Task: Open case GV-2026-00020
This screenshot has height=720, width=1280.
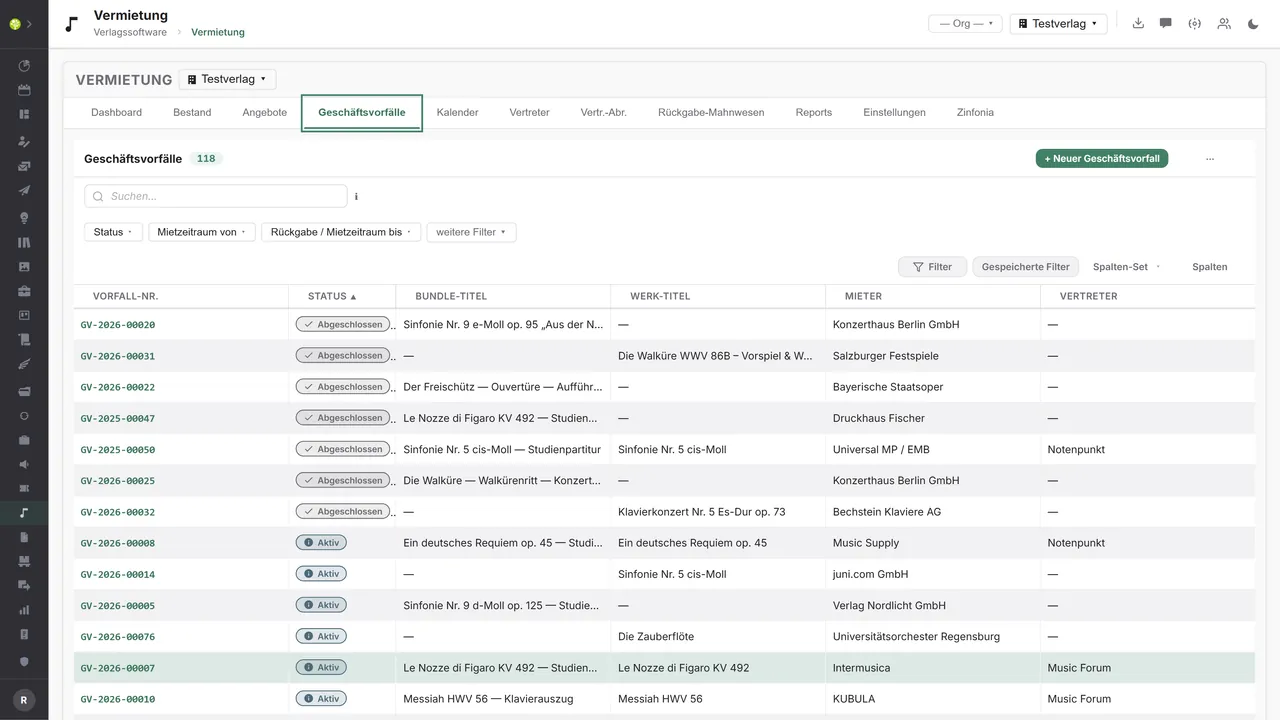Action: pyautogui.click(x=118, y=325)
